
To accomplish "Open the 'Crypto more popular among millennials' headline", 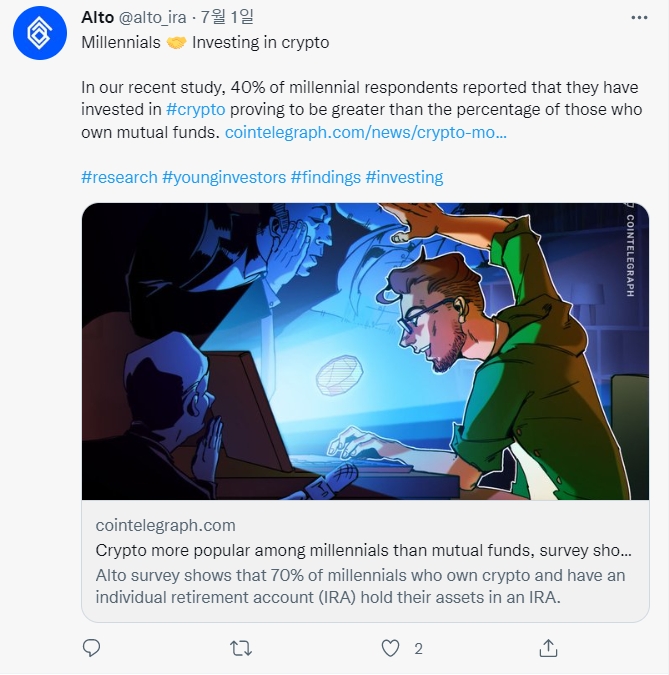I will click(x=364, y=550).
